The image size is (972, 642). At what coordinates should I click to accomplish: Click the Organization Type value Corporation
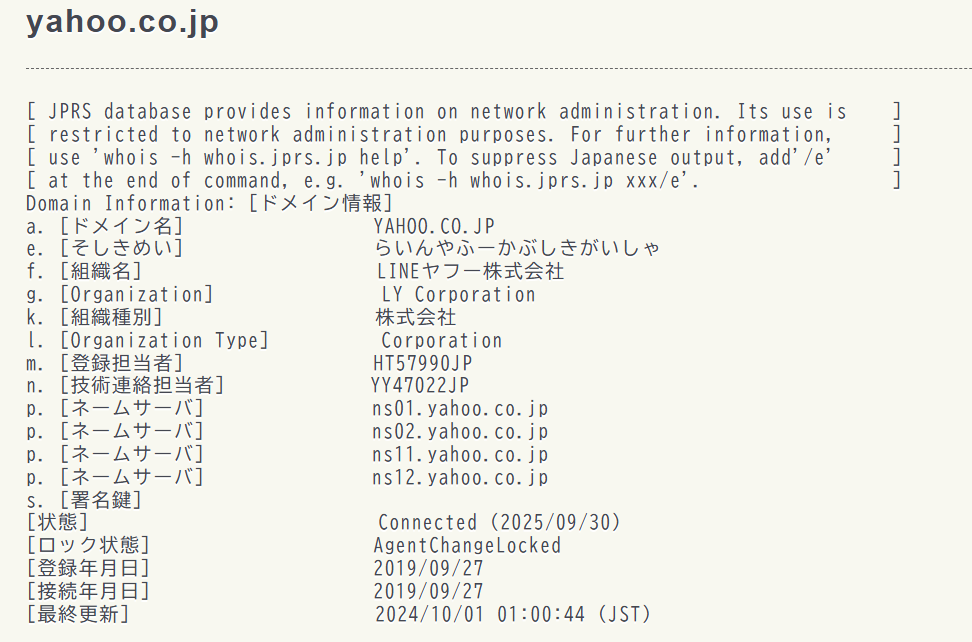coord(441,340)
